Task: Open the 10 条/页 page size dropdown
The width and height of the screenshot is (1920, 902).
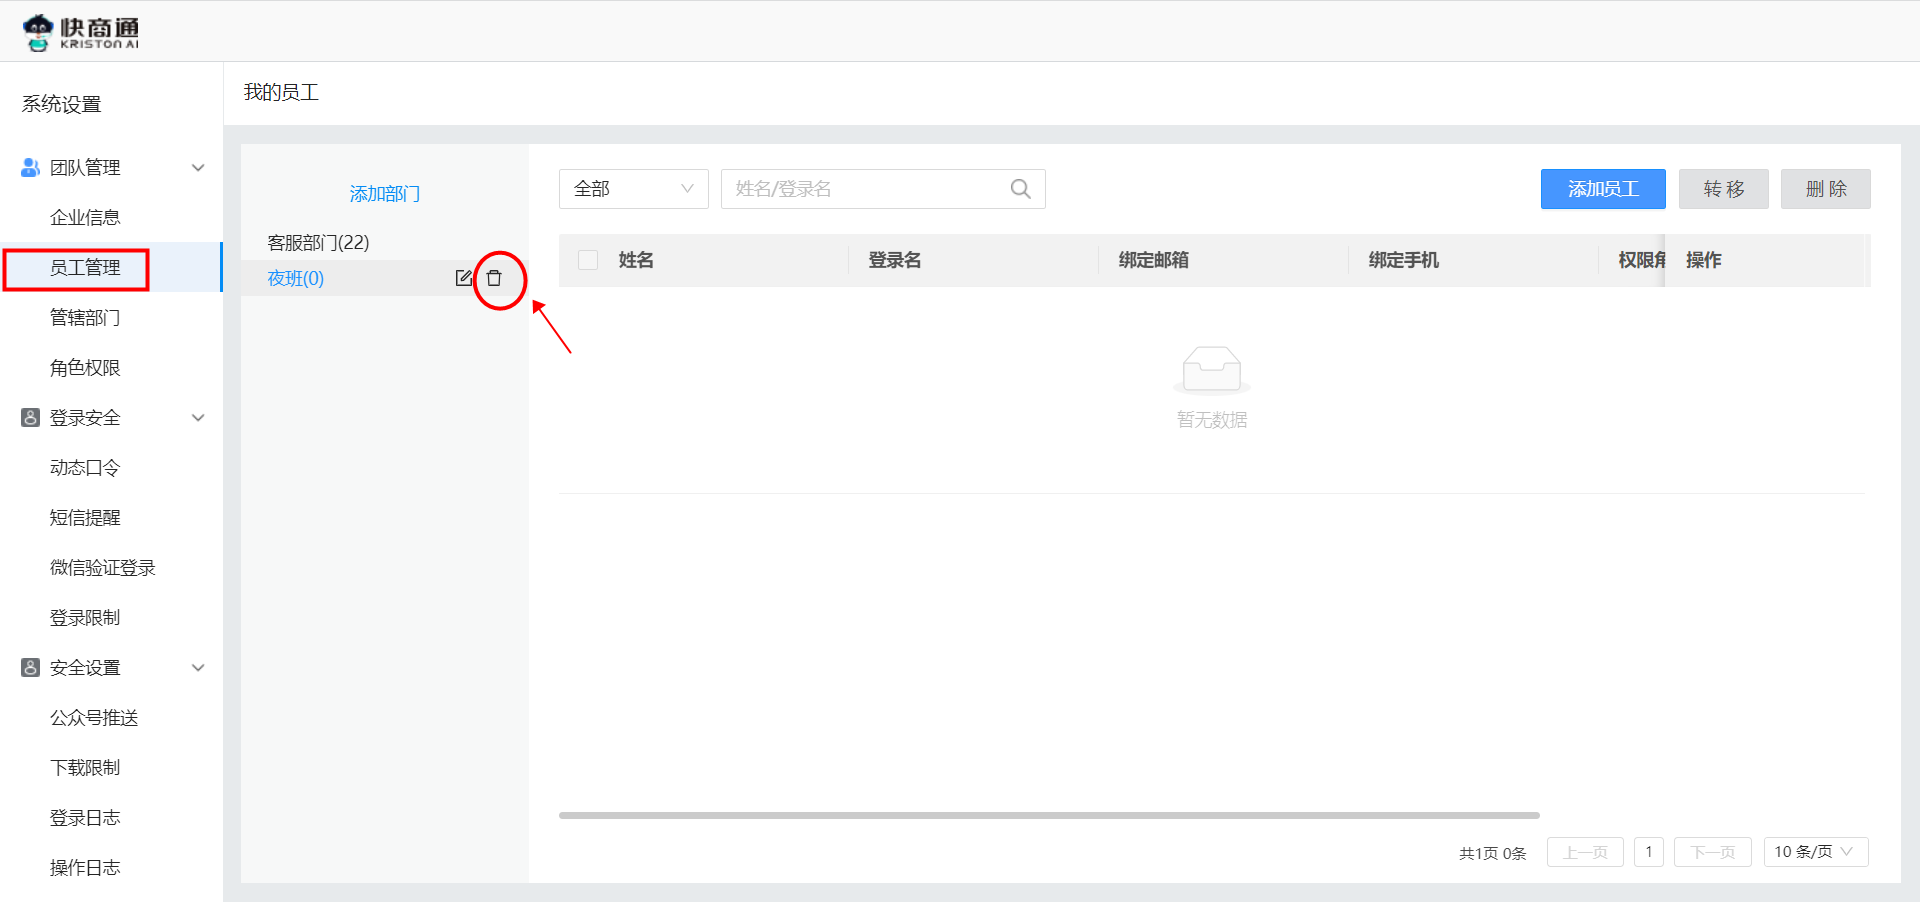Action: [1815, 852]
